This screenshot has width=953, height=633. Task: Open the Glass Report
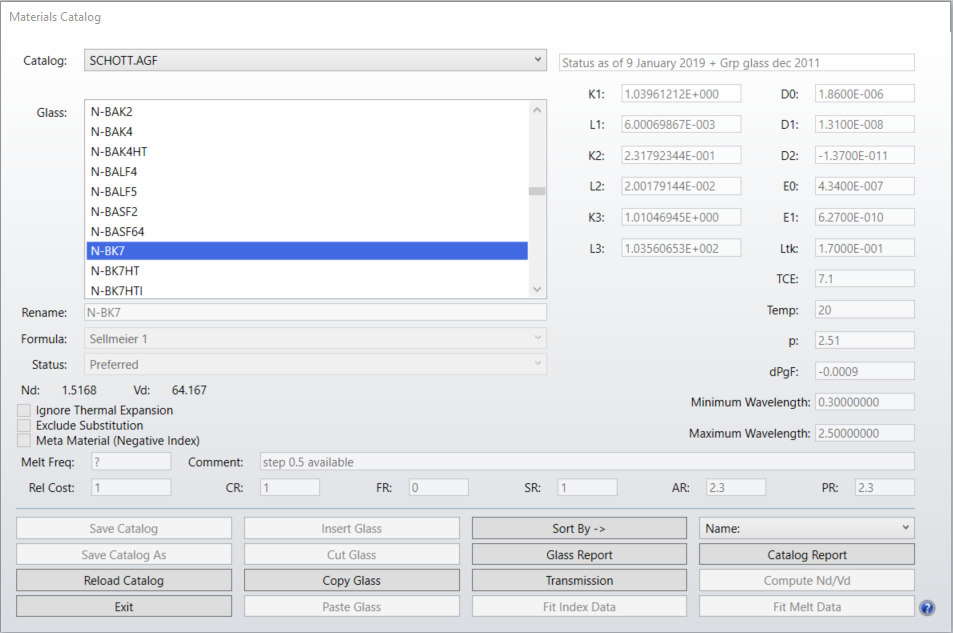click(579, 555)
